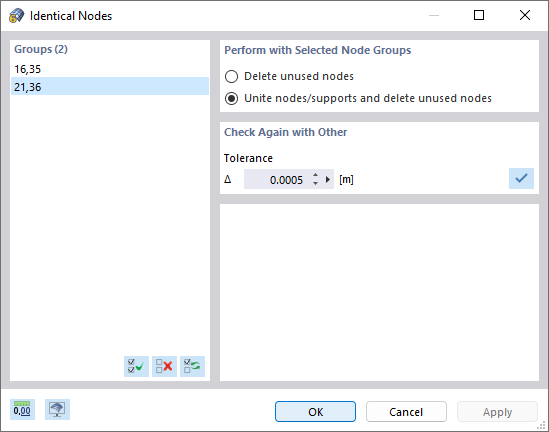Maximize the Identical Nodes dialog window

coord(479,15)
